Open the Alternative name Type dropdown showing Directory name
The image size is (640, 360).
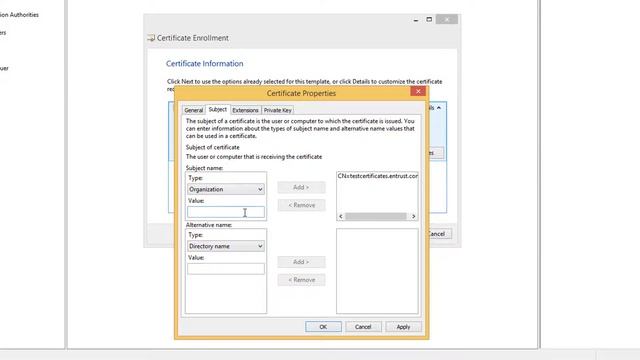pos(226,246)
